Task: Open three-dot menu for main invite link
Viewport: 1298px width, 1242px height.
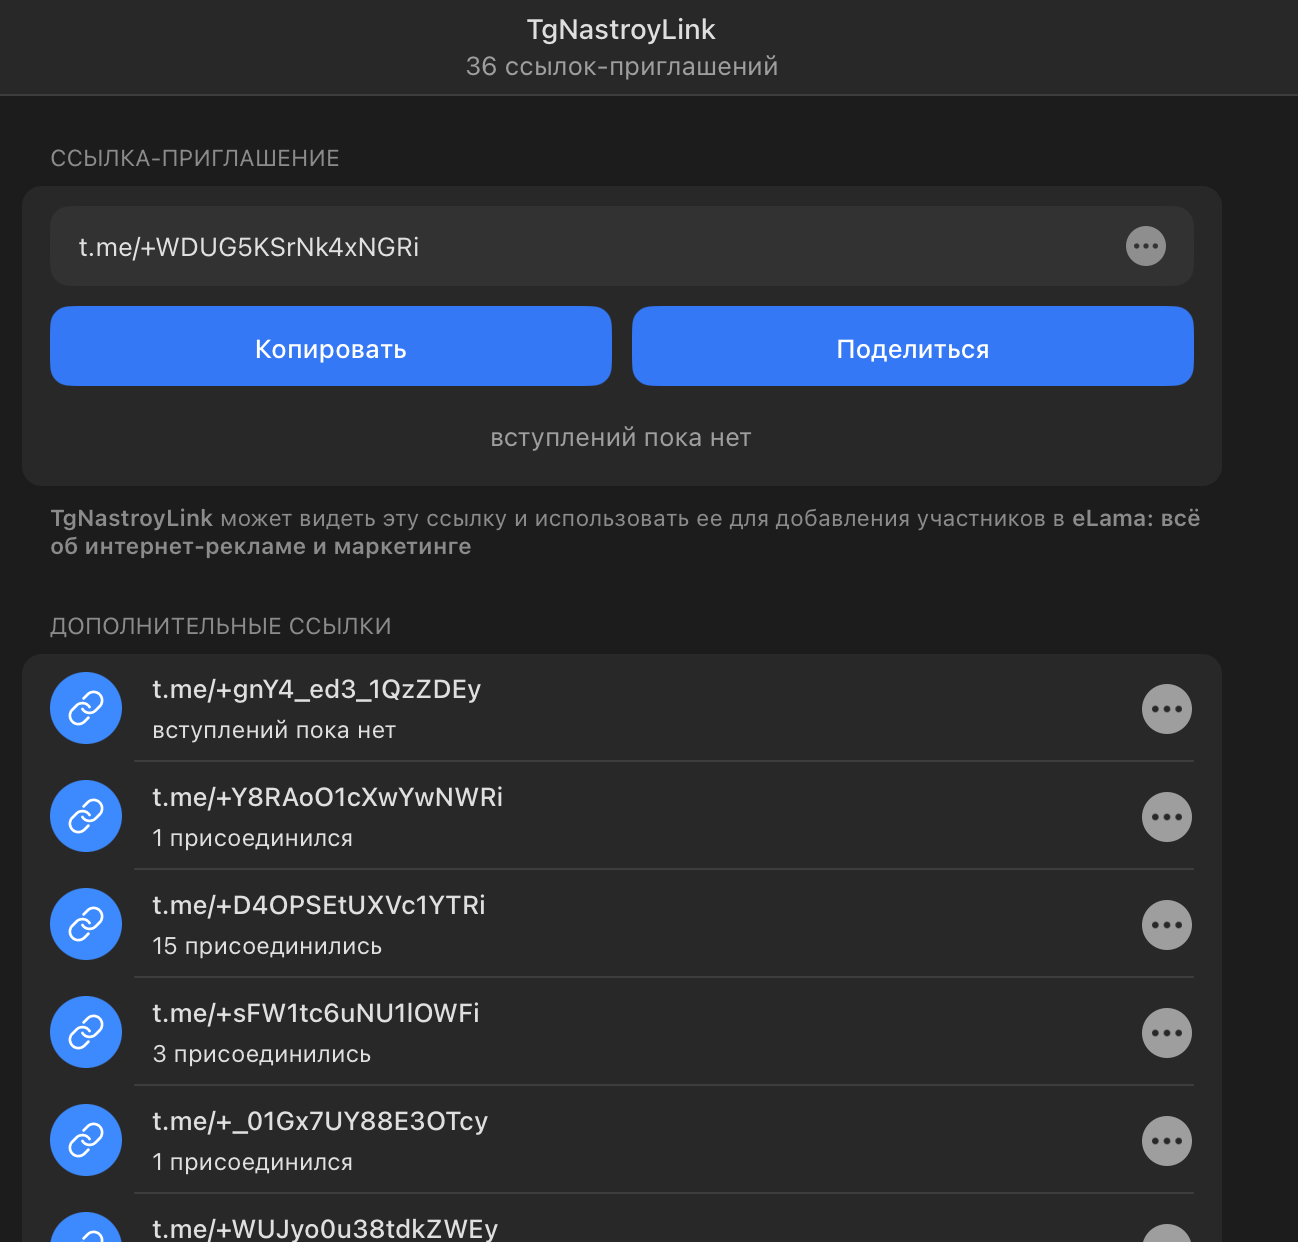Action: pyautogui.click(x=1145, y=246)
